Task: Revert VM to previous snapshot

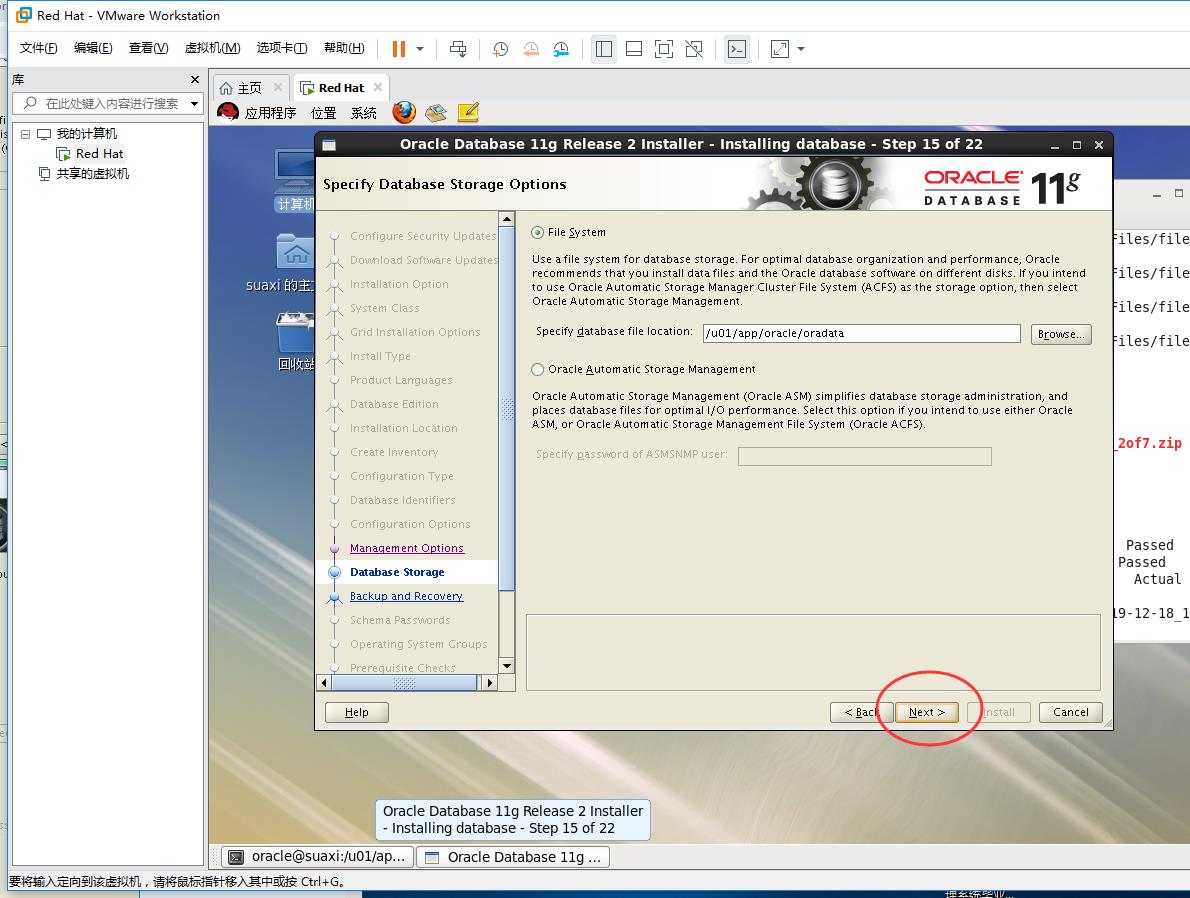Action: pos(530,49)
